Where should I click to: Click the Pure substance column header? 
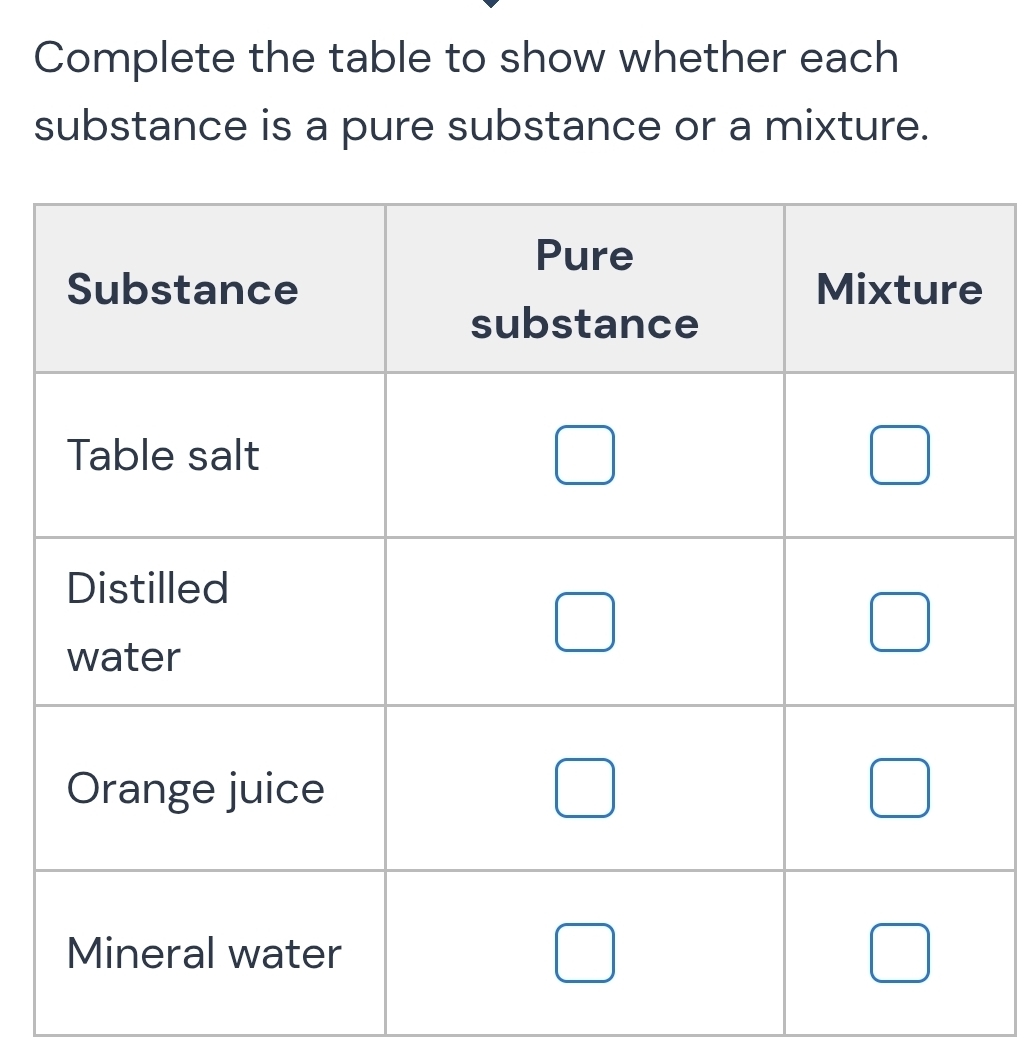pos(583,289)
